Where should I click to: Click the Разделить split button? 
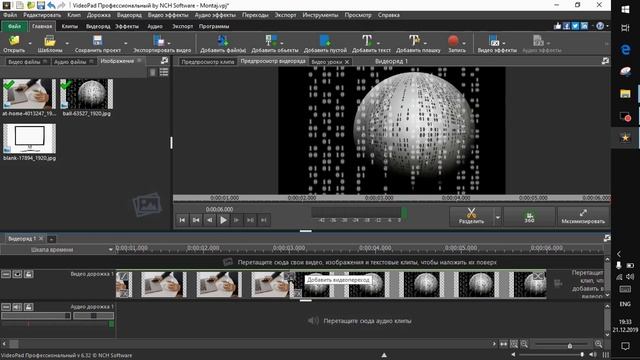(x=471, y=216)
